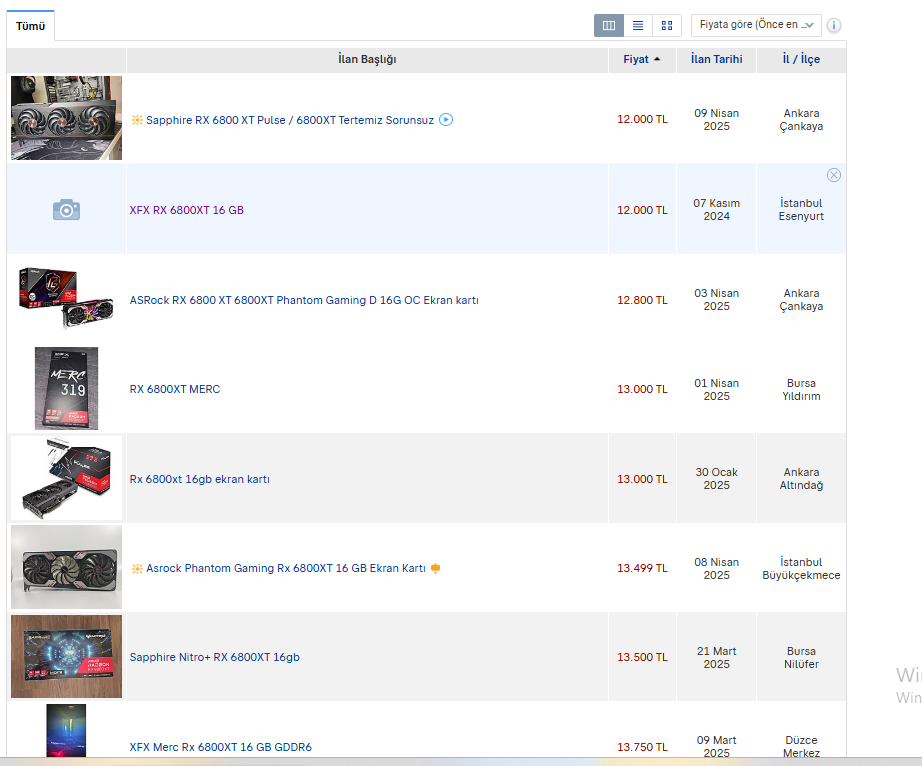Viewport: 922px width, 766px height.
Task: Play video icon on Sapphire Pulse listing
Action: [x=446, y=119]
